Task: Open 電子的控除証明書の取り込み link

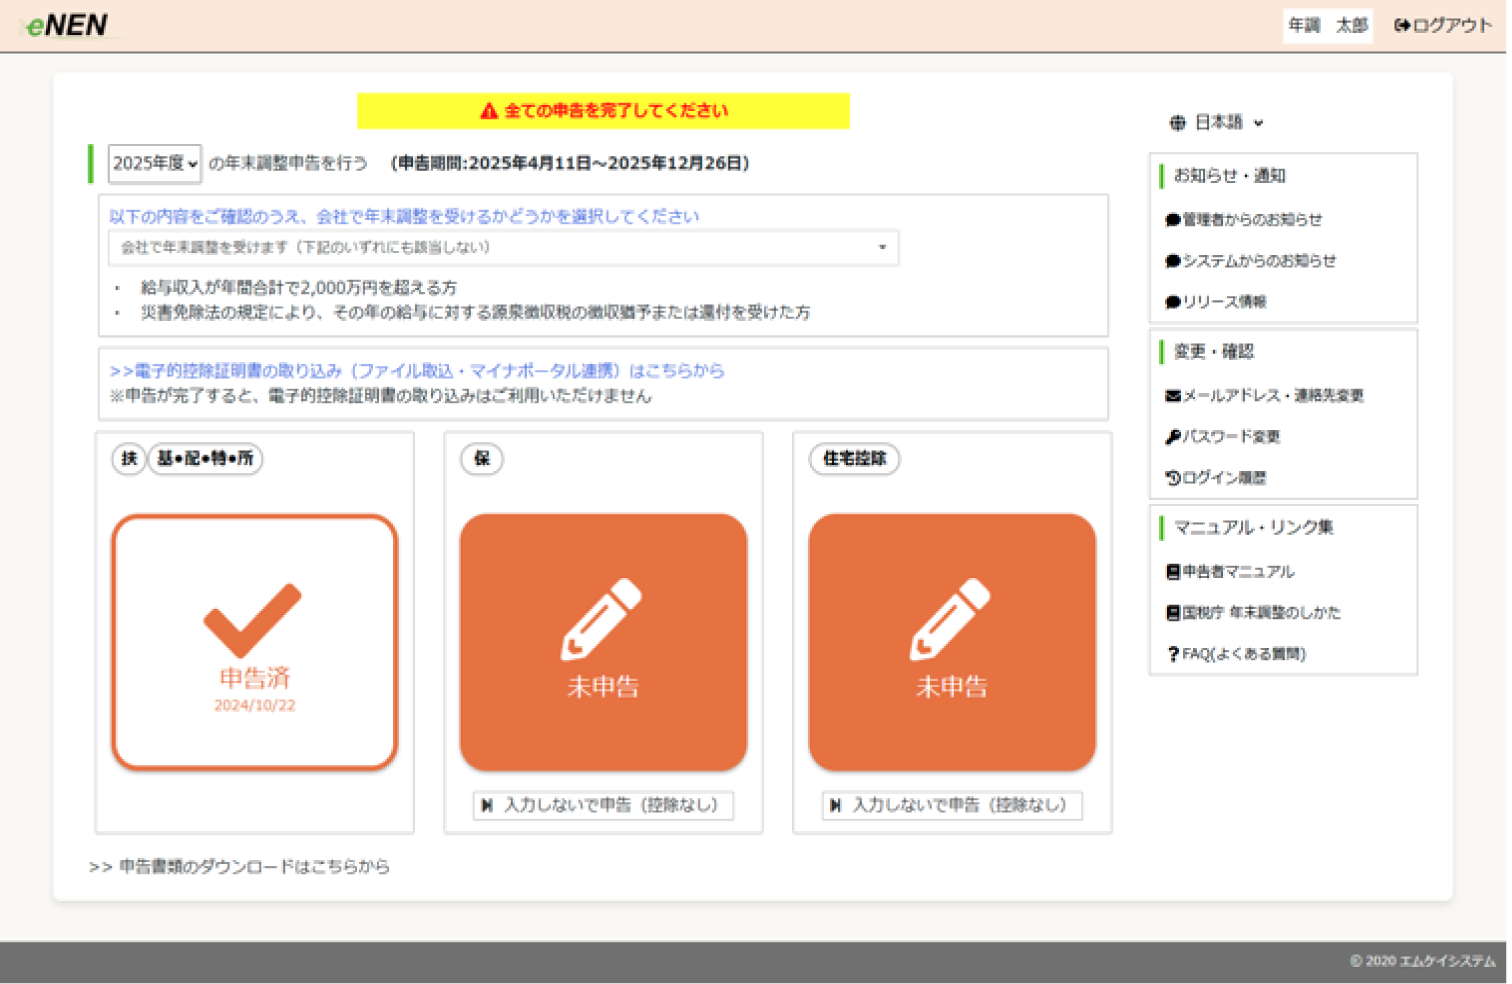Action: coord(417,370)
